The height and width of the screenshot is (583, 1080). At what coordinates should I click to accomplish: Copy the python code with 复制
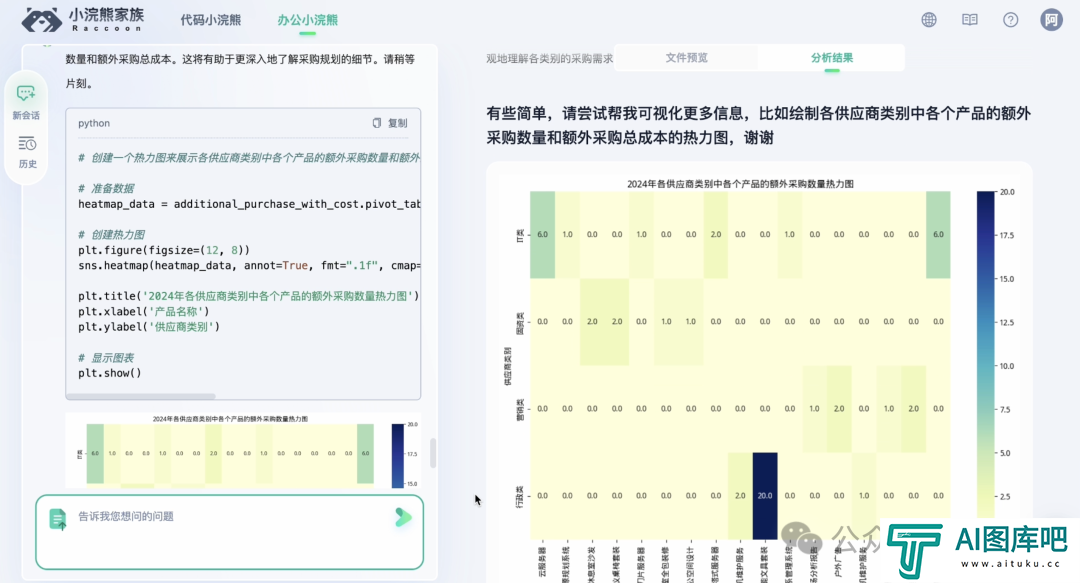390,123
